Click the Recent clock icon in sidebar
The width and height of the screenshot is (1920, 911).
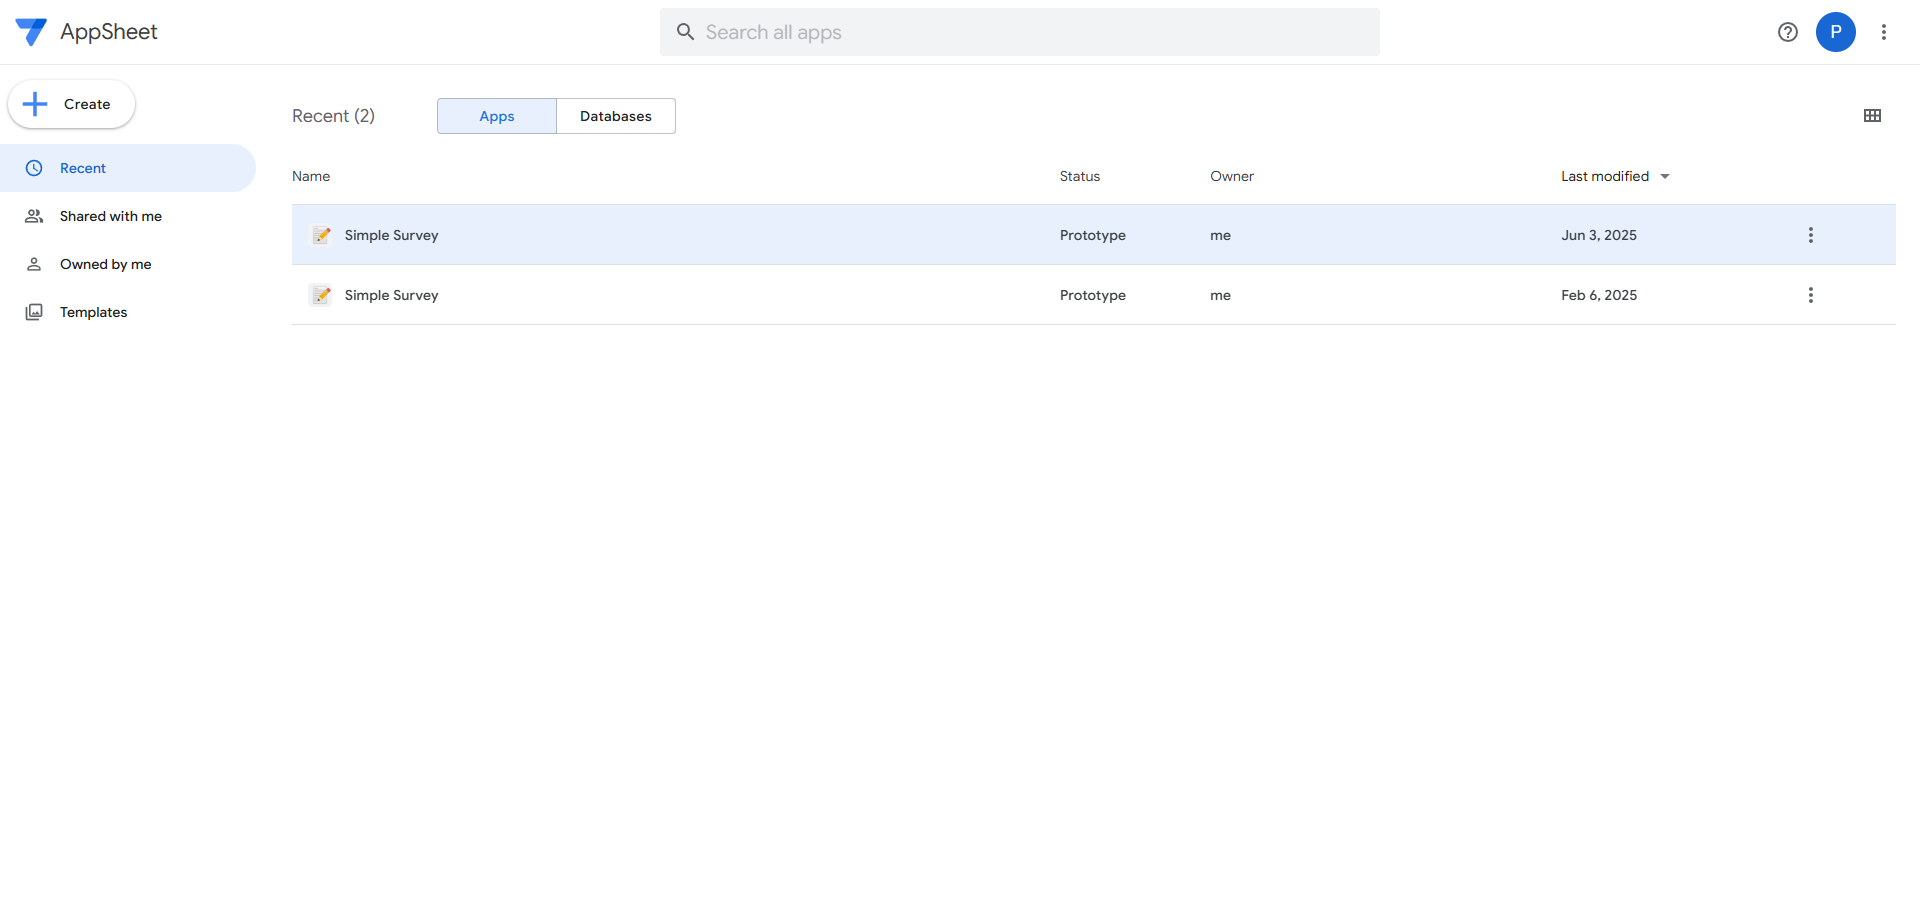click(33, 167)
